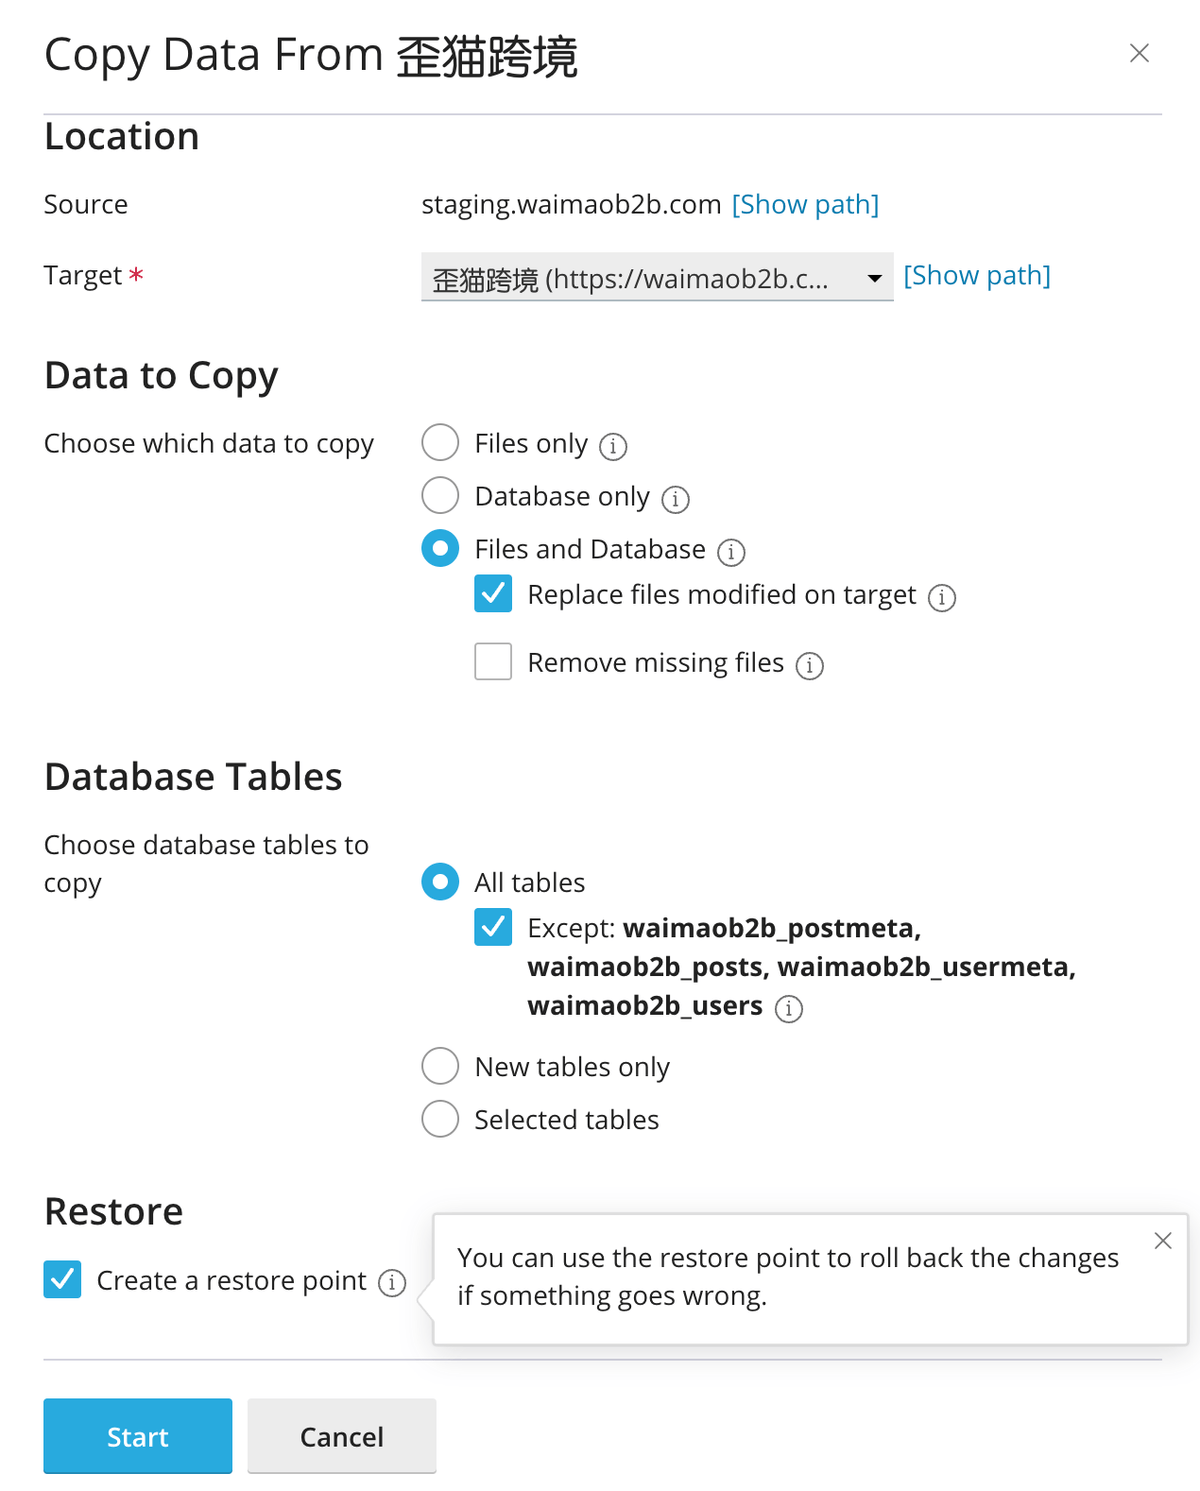Enable the Remove missing files option
Screen dimensions: 1200x1491
(492, 661)
